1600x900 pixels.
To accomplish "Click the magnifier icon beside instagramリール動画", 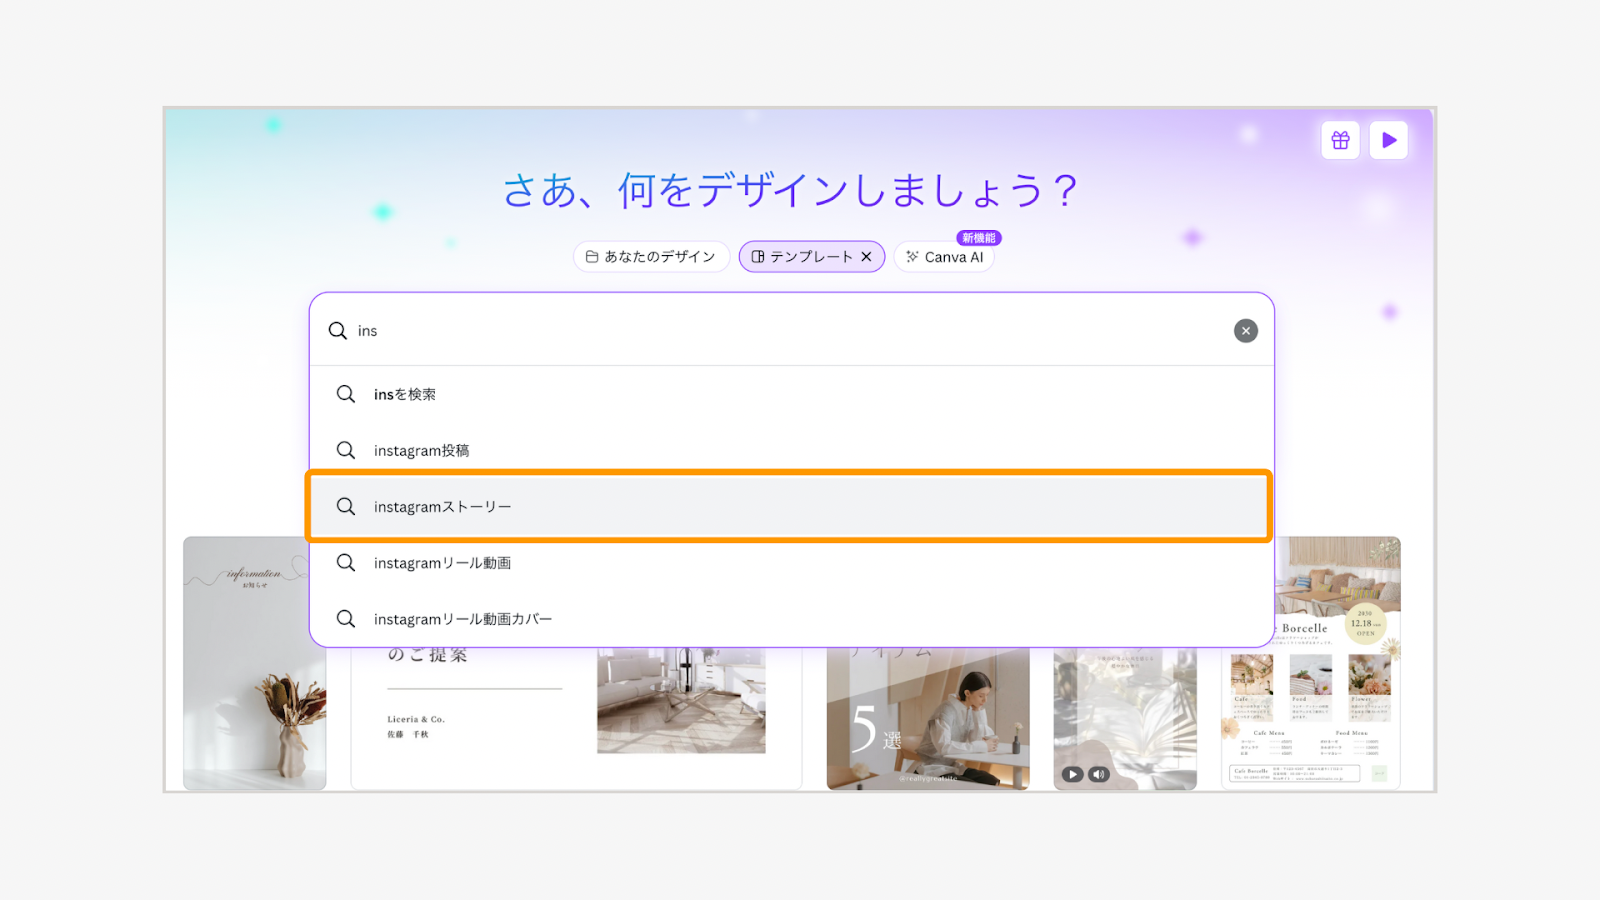I will tap(346, 562).
